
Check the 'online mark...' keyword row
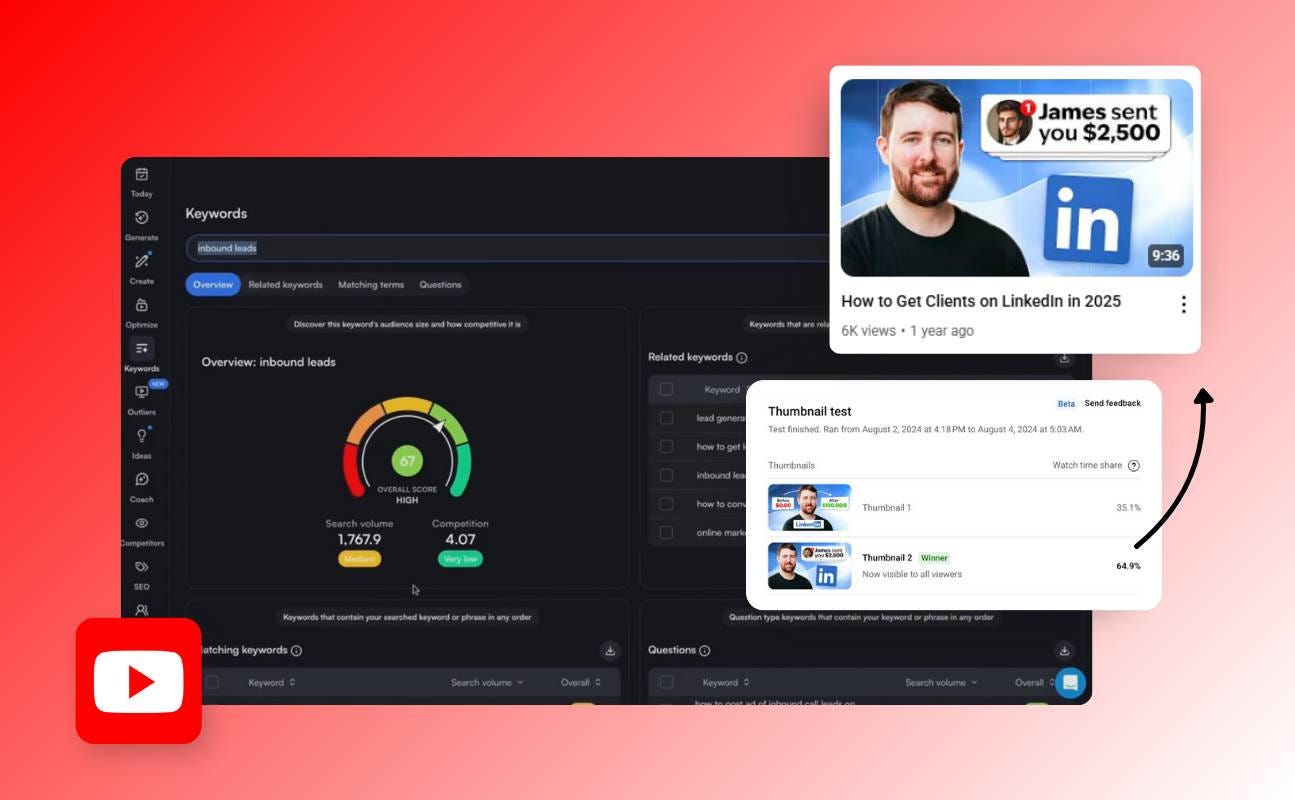point(666,533)
